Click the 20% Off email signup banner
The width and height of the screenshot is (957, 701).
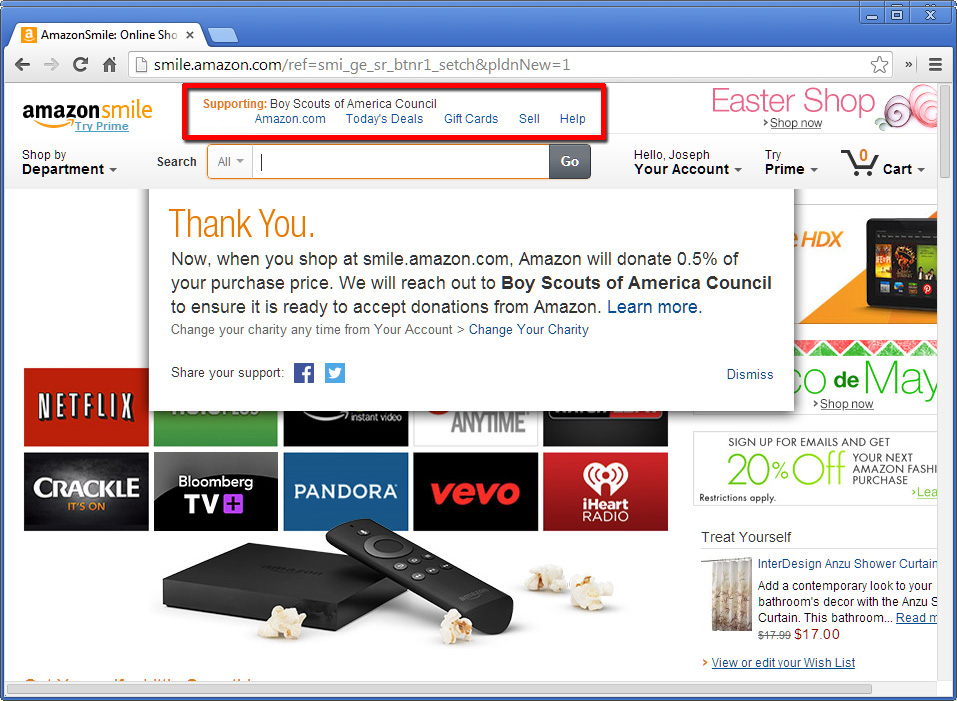[x=815, y=468]
